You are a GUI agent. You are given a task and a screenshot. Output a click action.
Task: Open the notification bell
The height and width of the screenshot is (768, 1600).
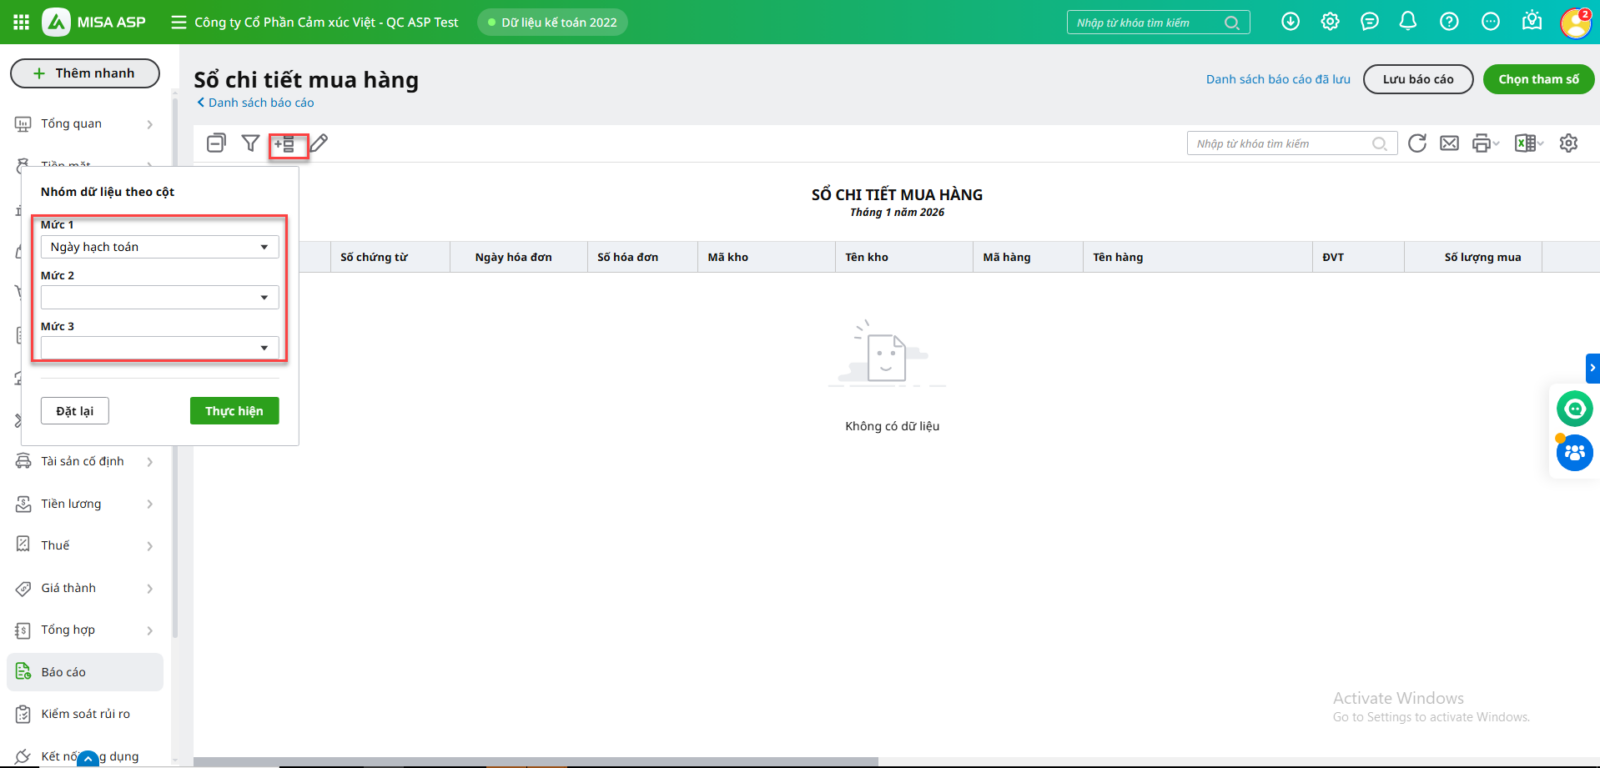click(1408, 22)
